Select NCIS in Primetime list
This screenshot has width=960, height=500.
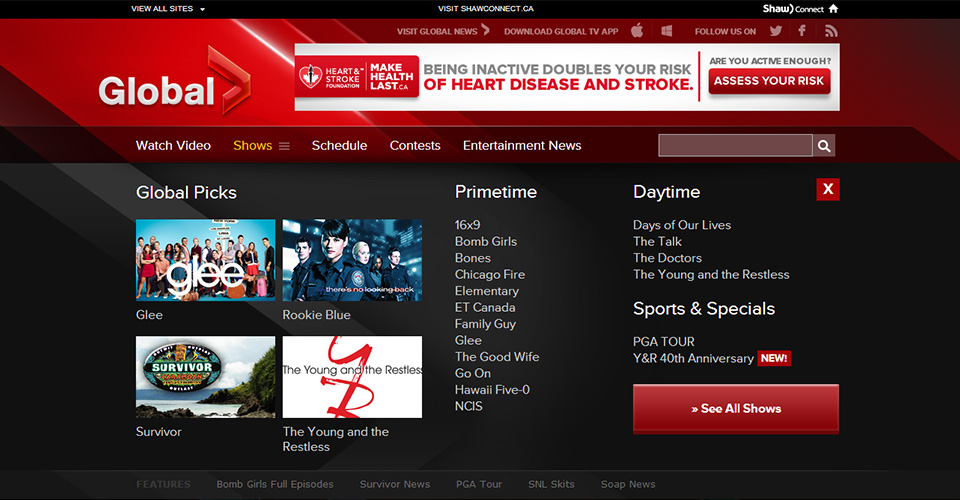[x=468, y=407]
